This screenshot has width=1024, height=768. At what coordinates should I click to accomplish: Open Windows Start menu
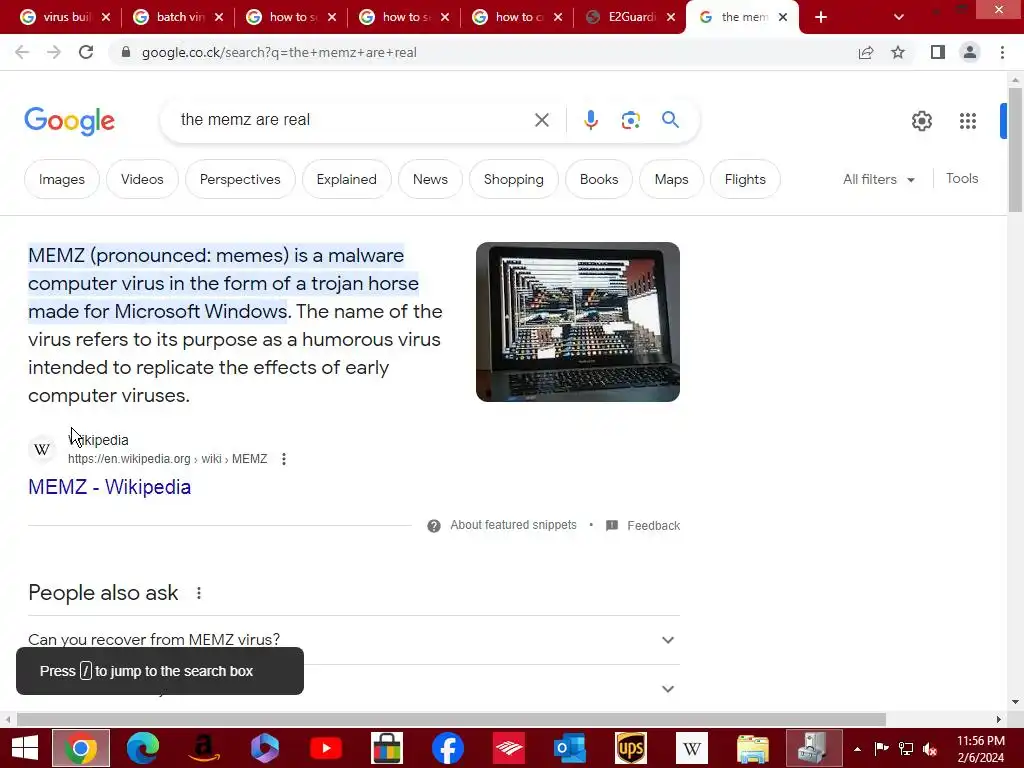25,748
